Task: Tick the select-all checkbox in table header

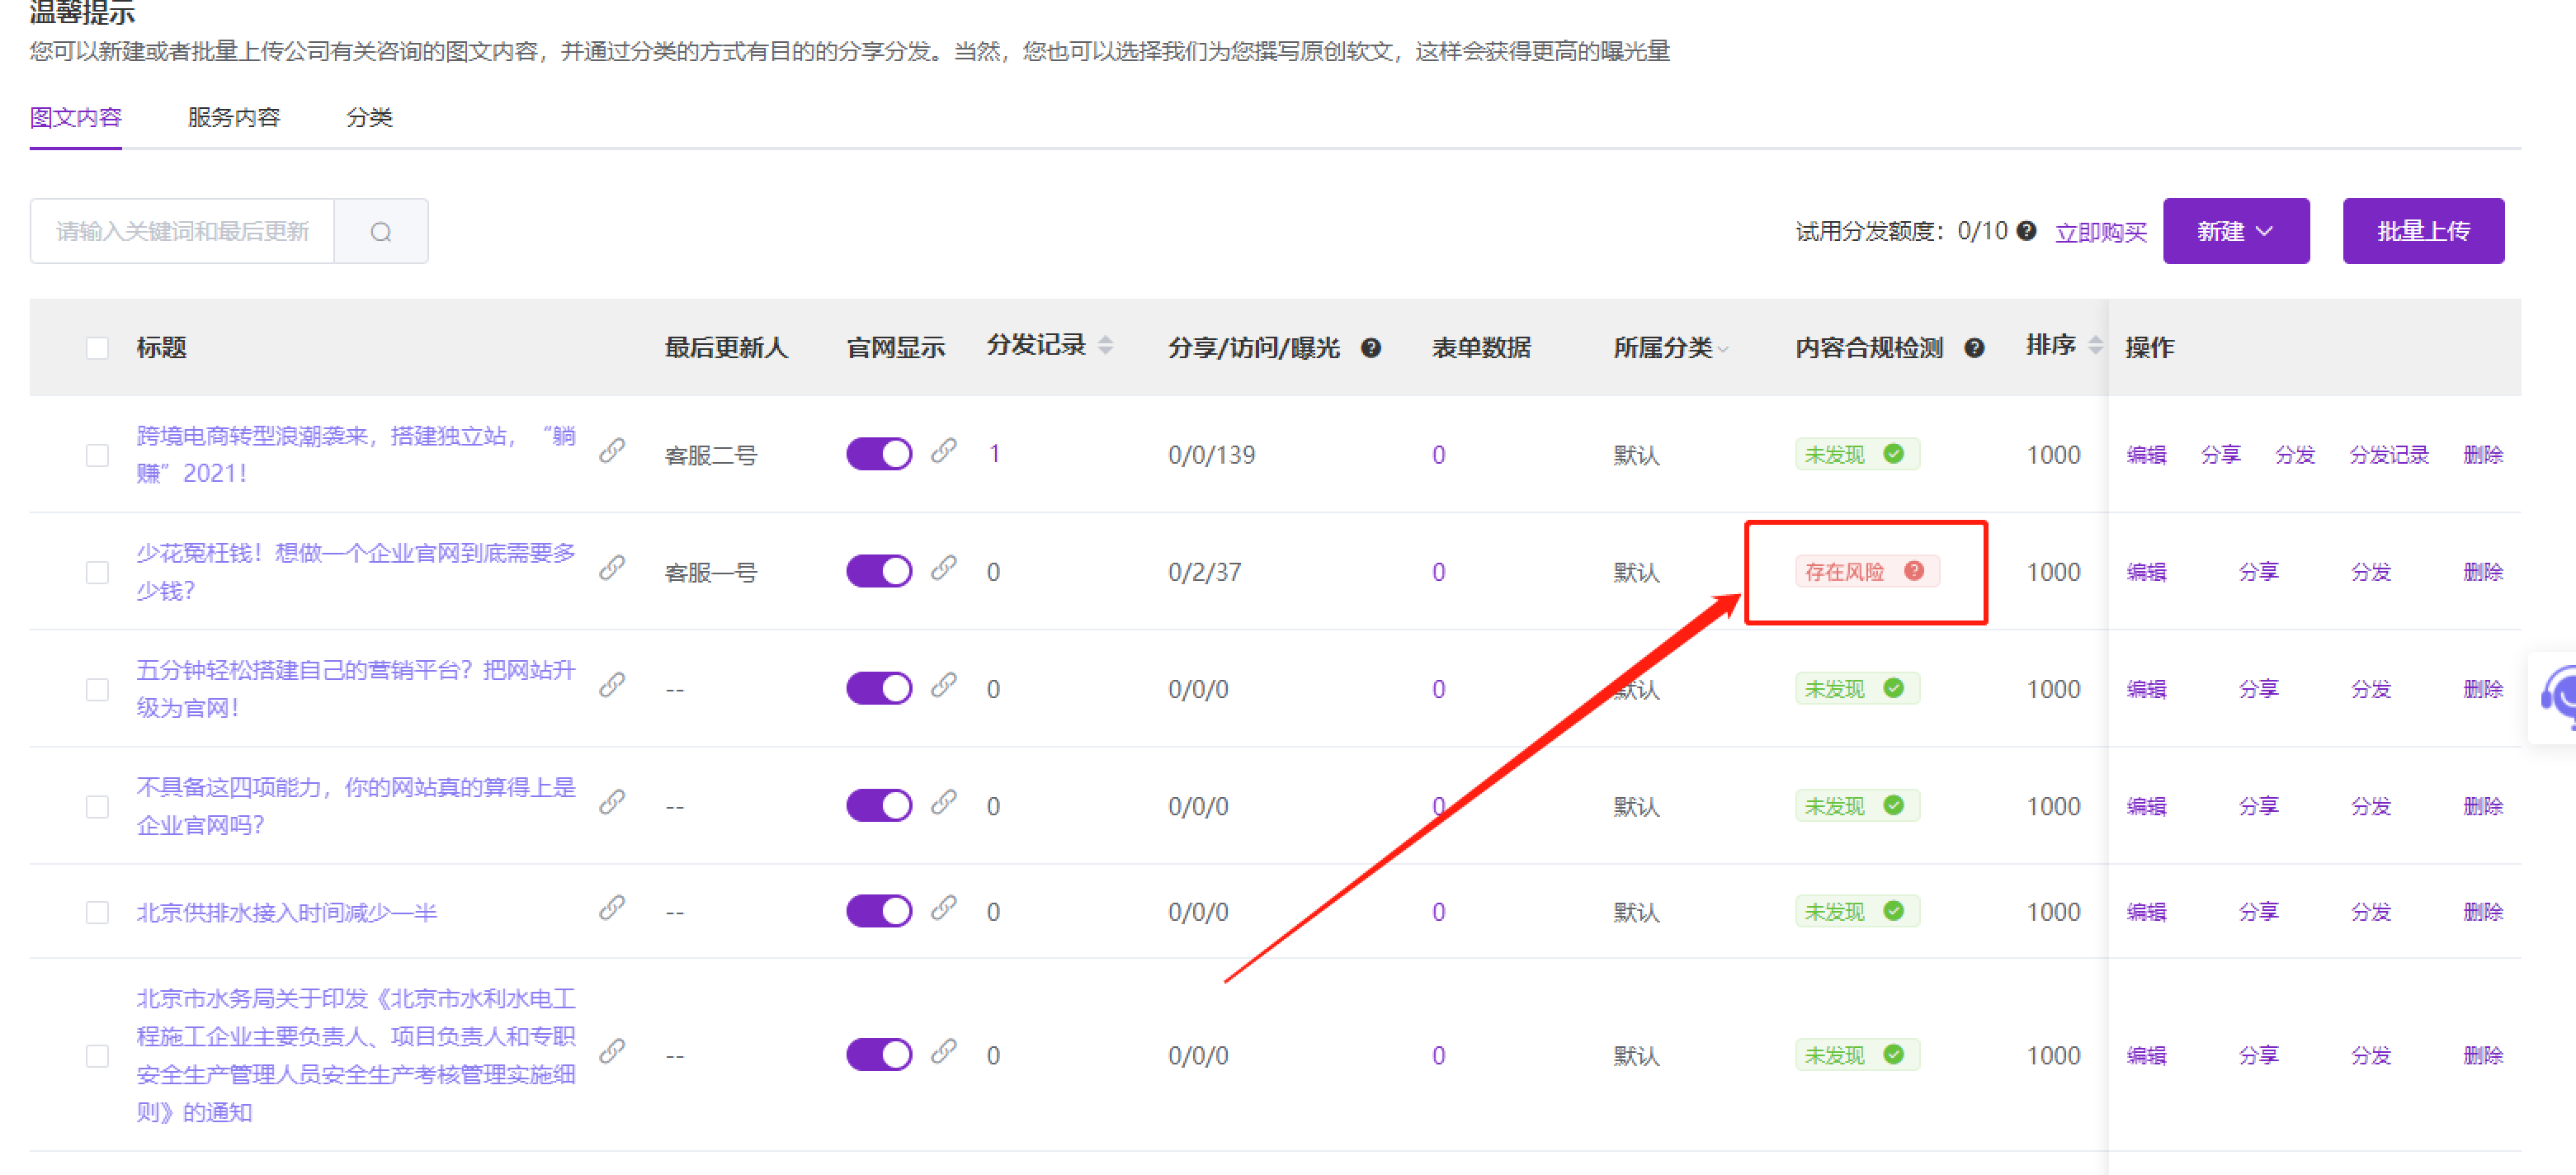Action: pyautogui.click(x=97, y=348)
